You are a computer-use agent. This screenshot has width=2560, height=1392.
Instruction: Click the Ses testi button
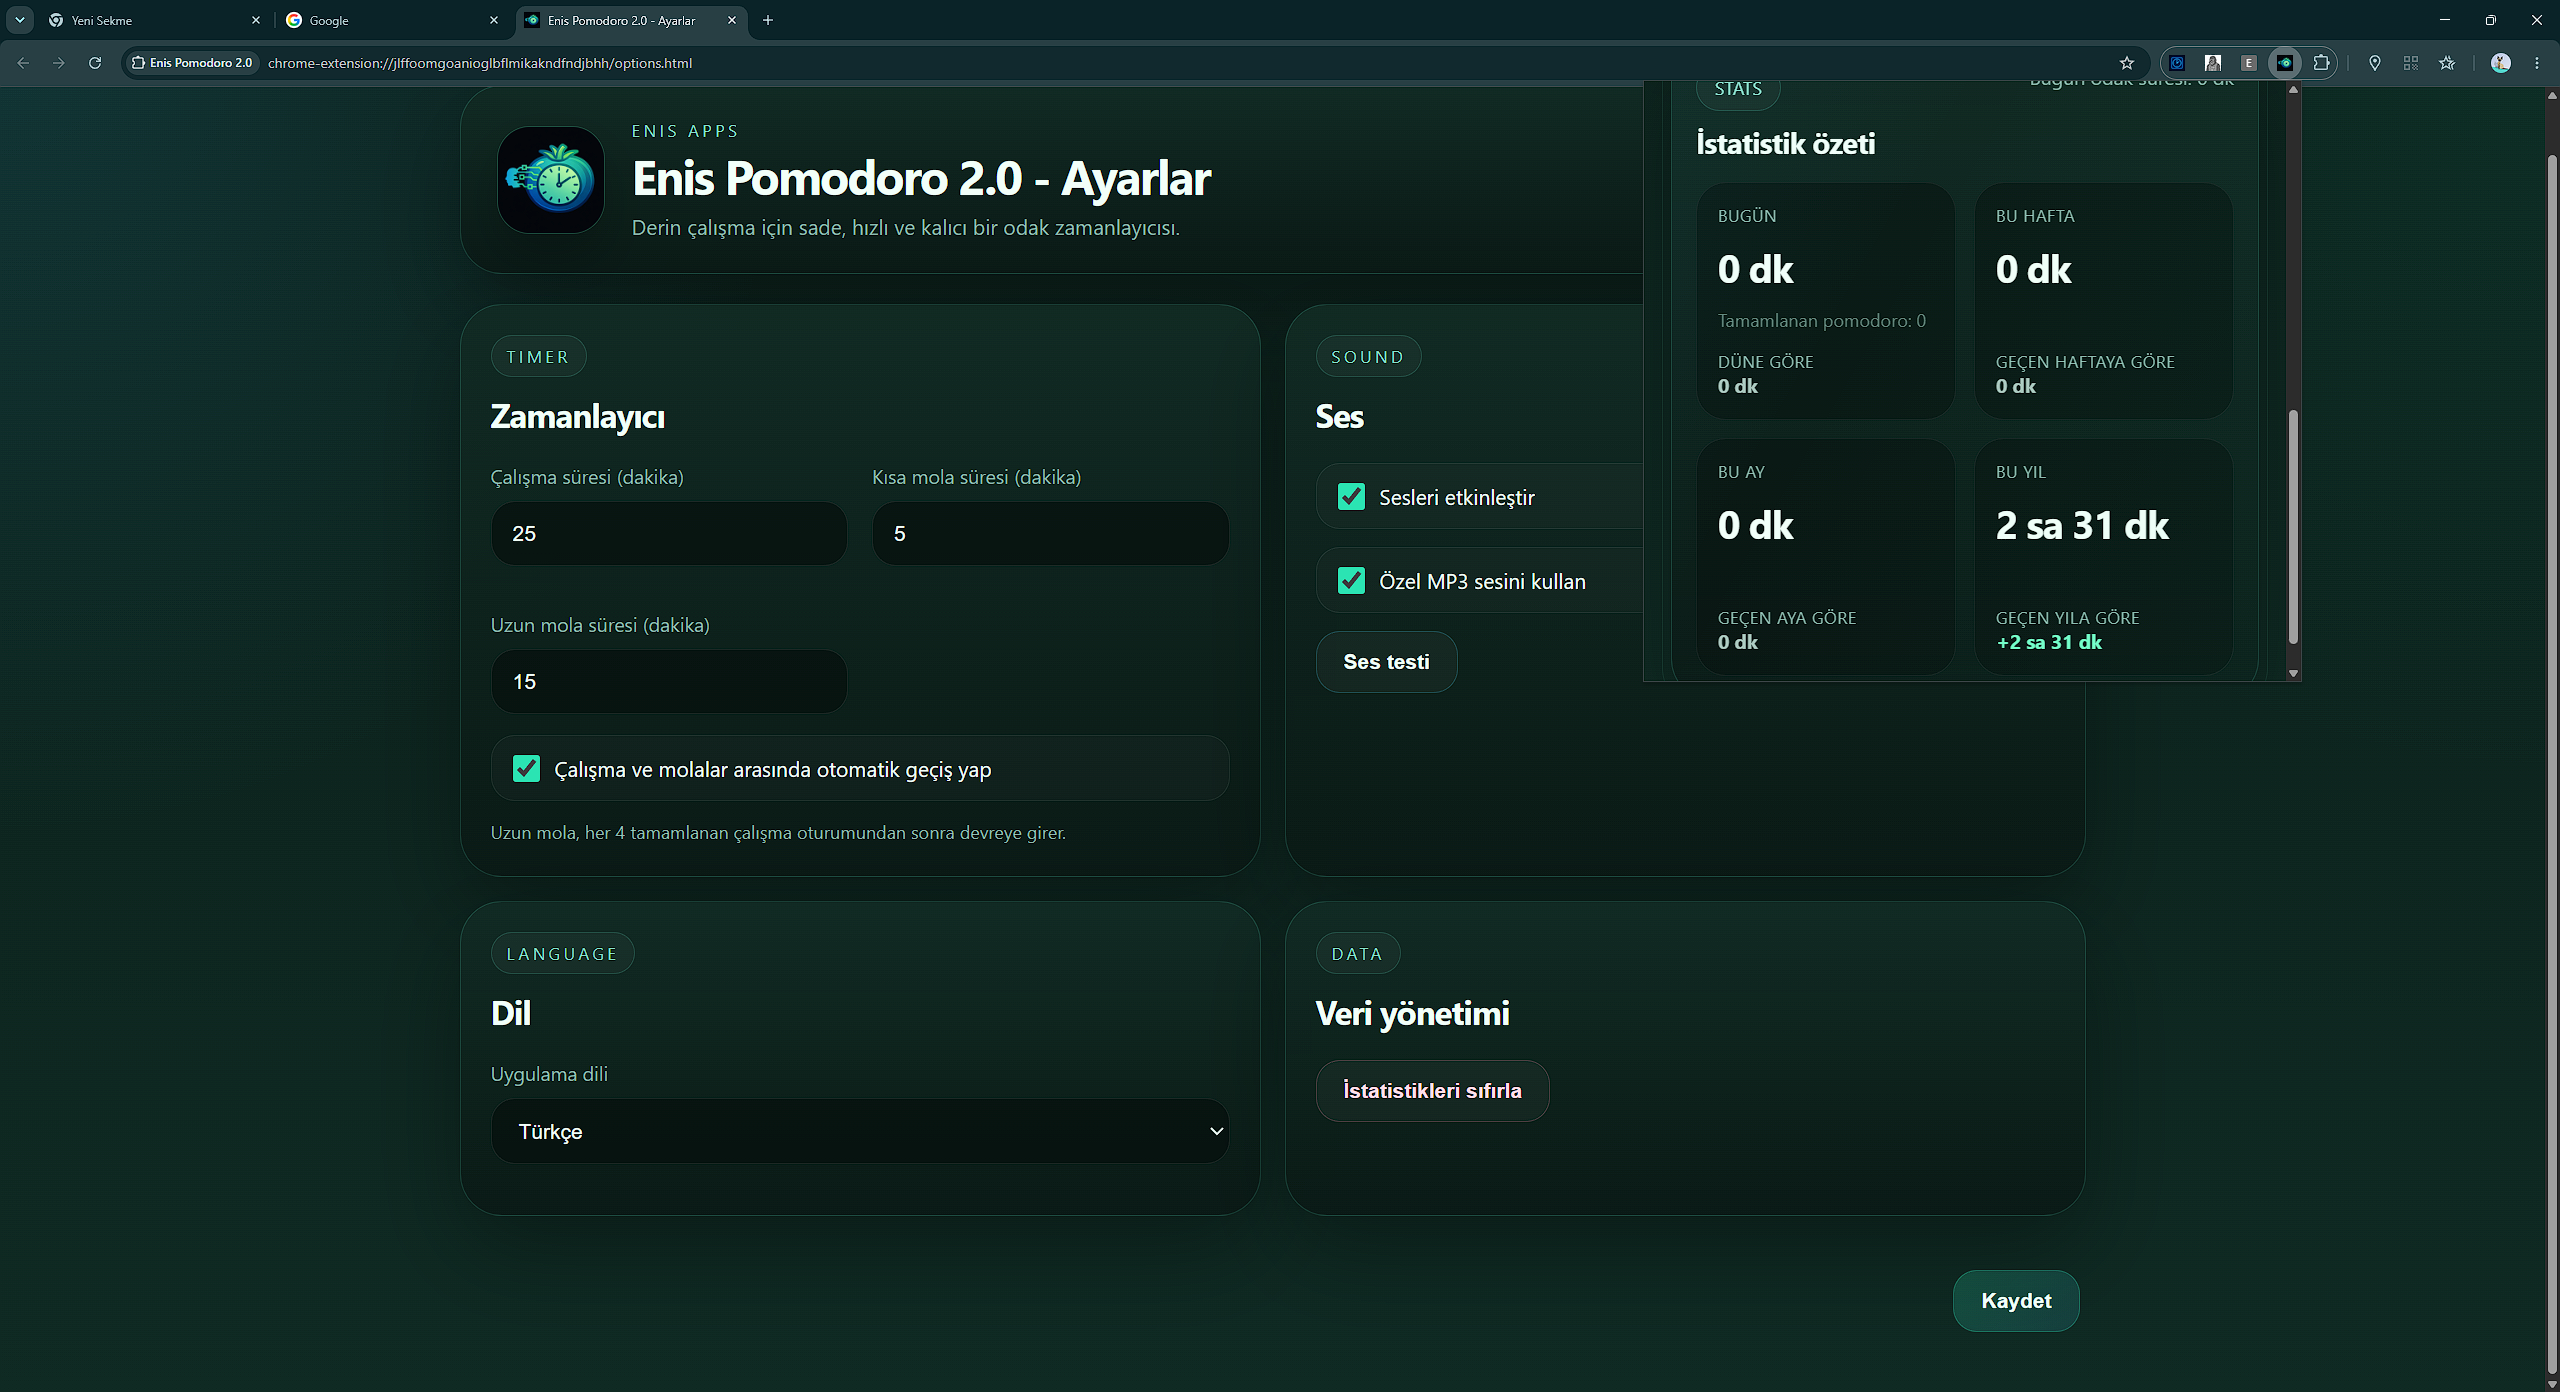(x=1386, y=662)
